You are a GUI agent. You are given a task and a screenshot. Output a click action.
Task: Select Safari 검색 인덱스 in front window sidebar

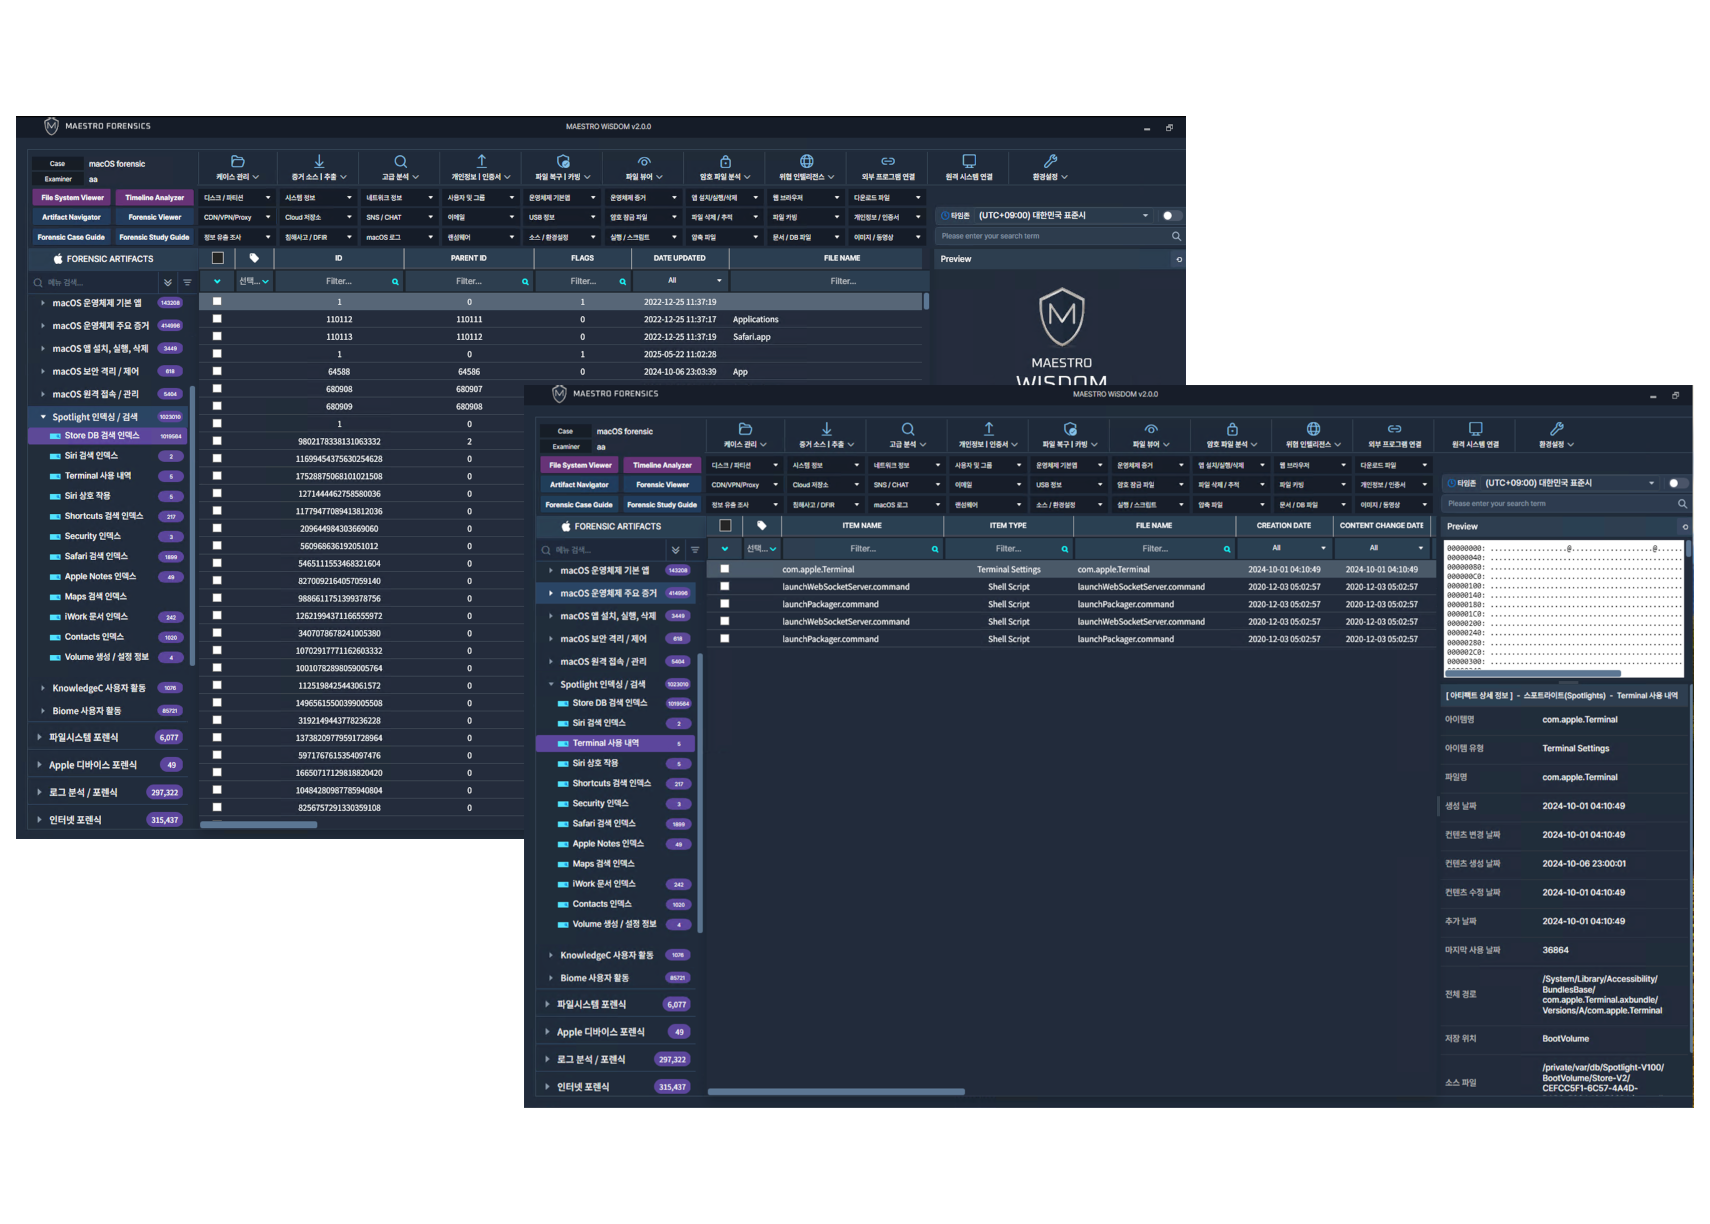[x=614, y=824]
